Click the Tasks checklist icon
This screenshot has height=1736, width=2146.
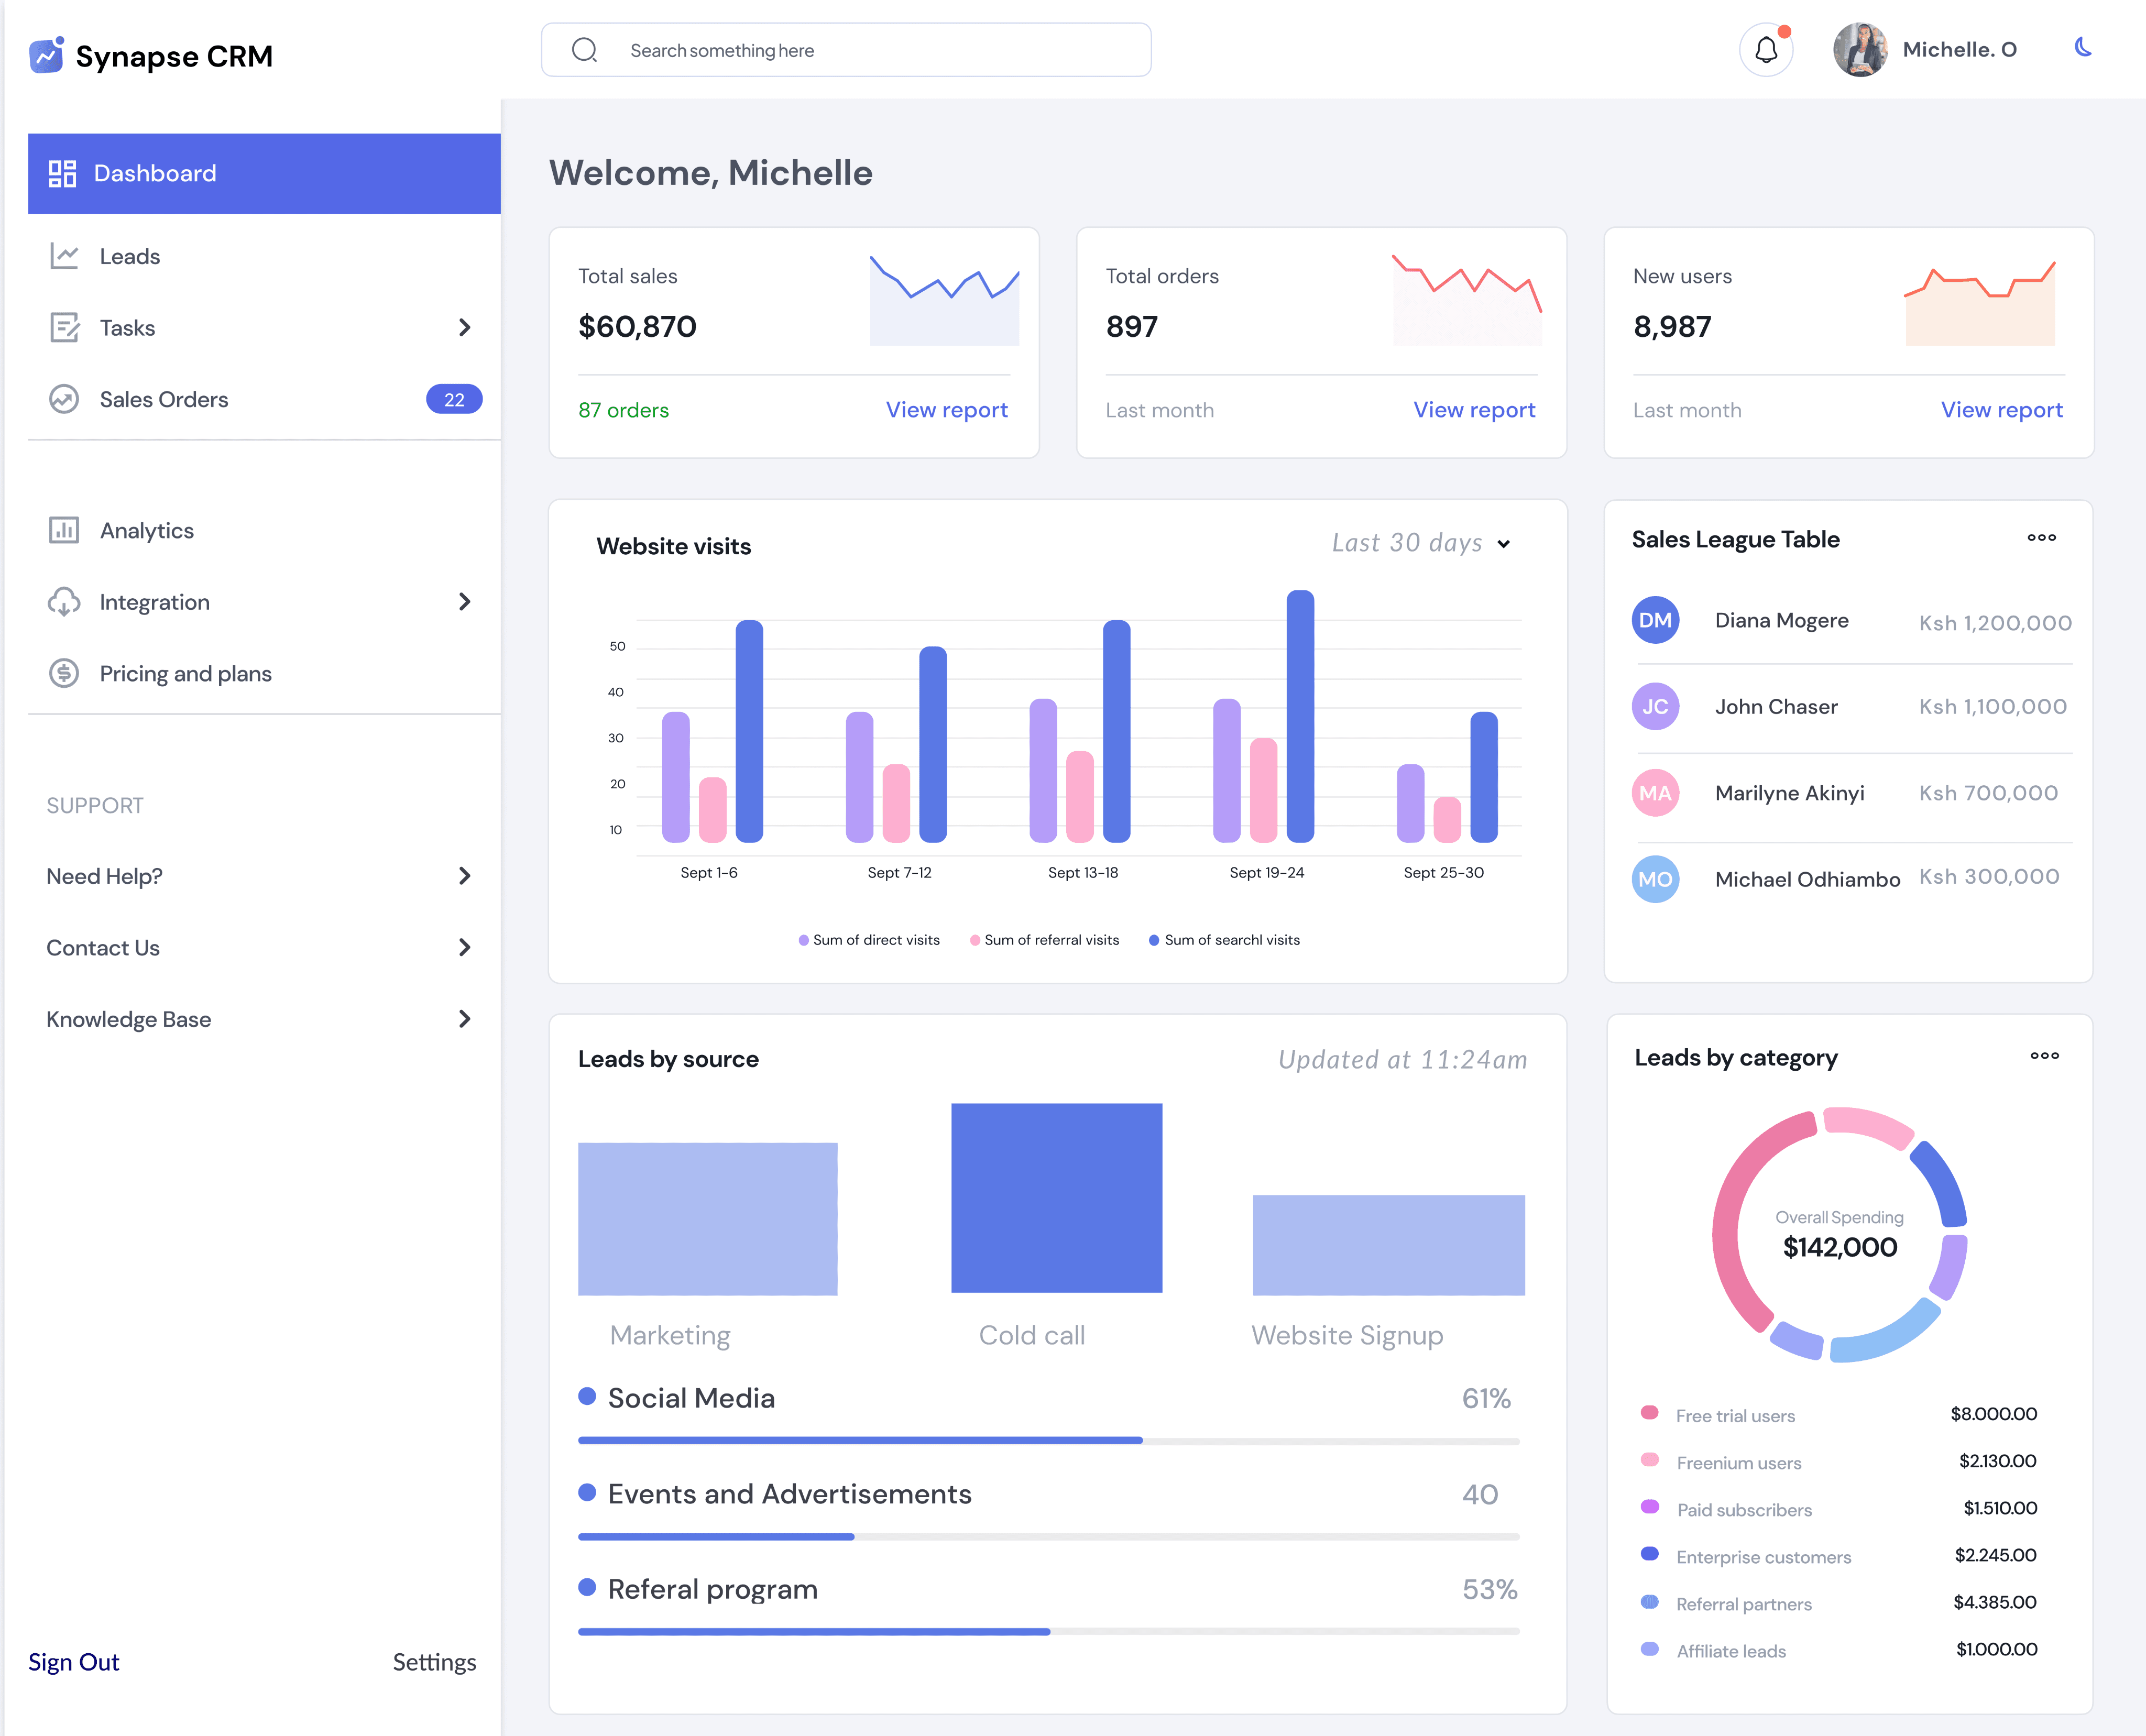pyautogui.click(x=64, y=327)
